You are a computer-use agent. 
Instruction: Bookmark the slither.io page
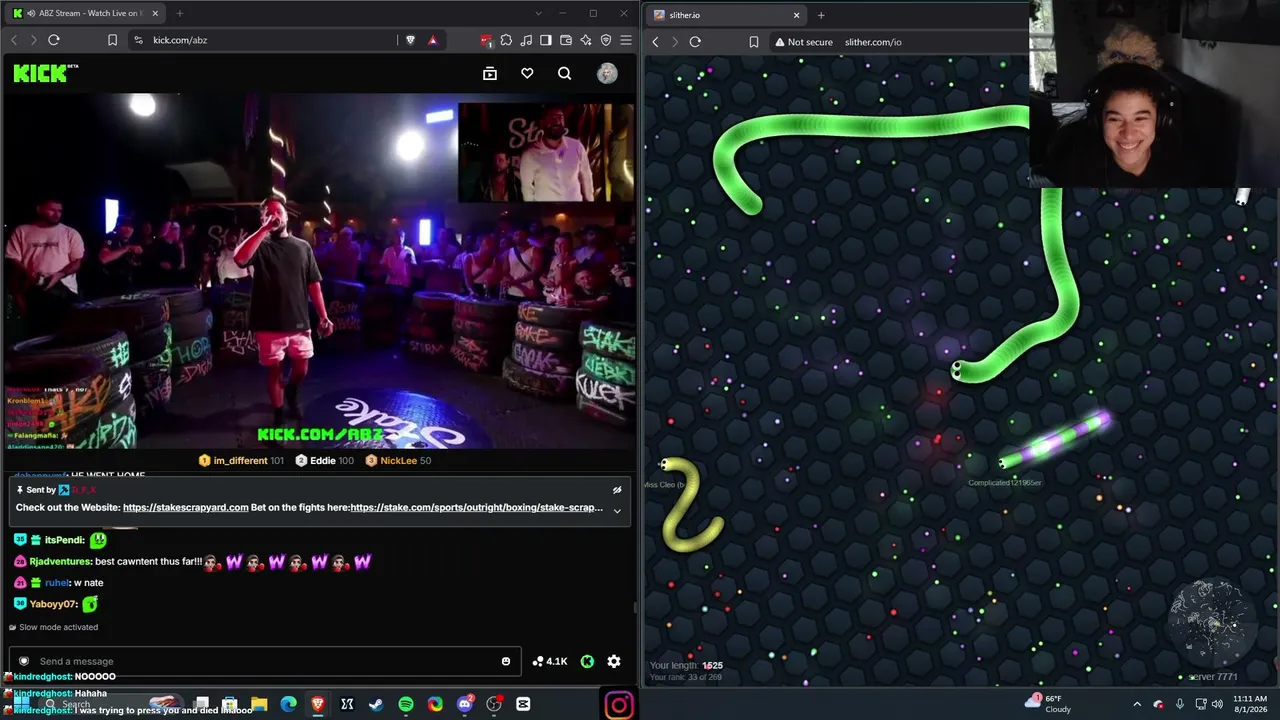tap(753, 42)
